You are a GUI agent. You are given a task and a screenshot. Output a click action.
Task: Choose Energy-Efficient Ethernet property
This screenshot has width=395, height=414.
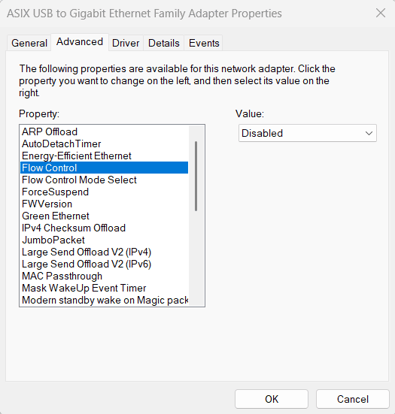[x=104, y=156]
